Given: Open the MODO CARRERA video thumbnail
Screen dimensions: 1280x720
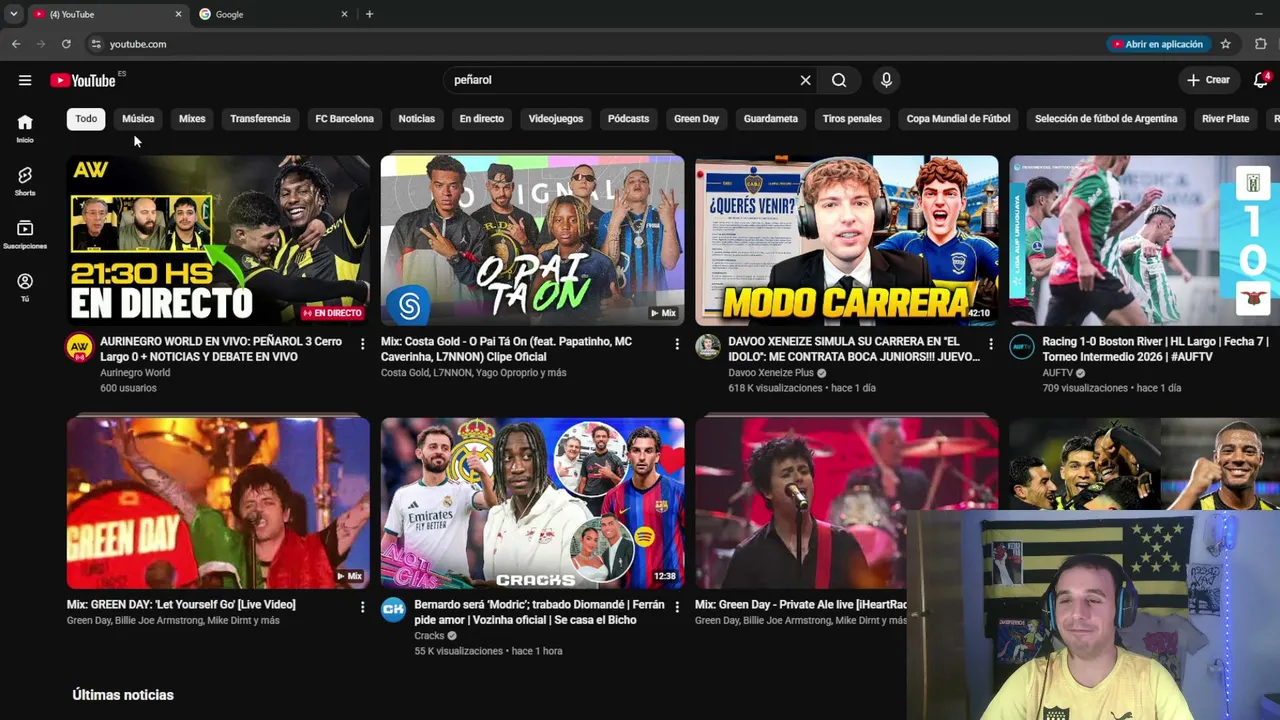Looking at the screenshot, I should (847, 240).
